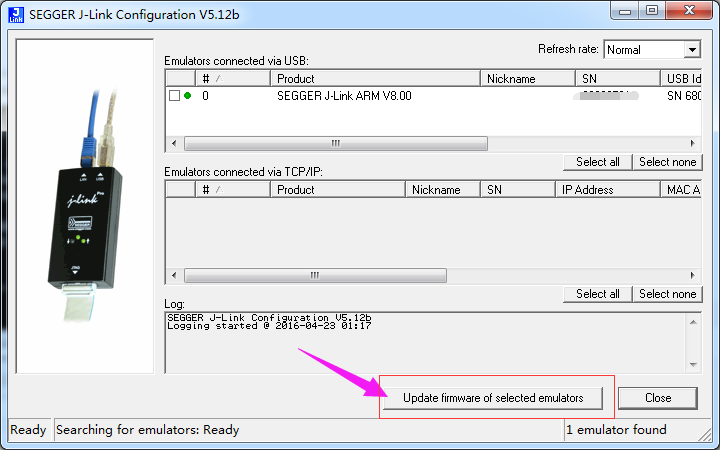Sort TCP/IP list by # column
Screen dimensions: 720x450
(233, 190)
